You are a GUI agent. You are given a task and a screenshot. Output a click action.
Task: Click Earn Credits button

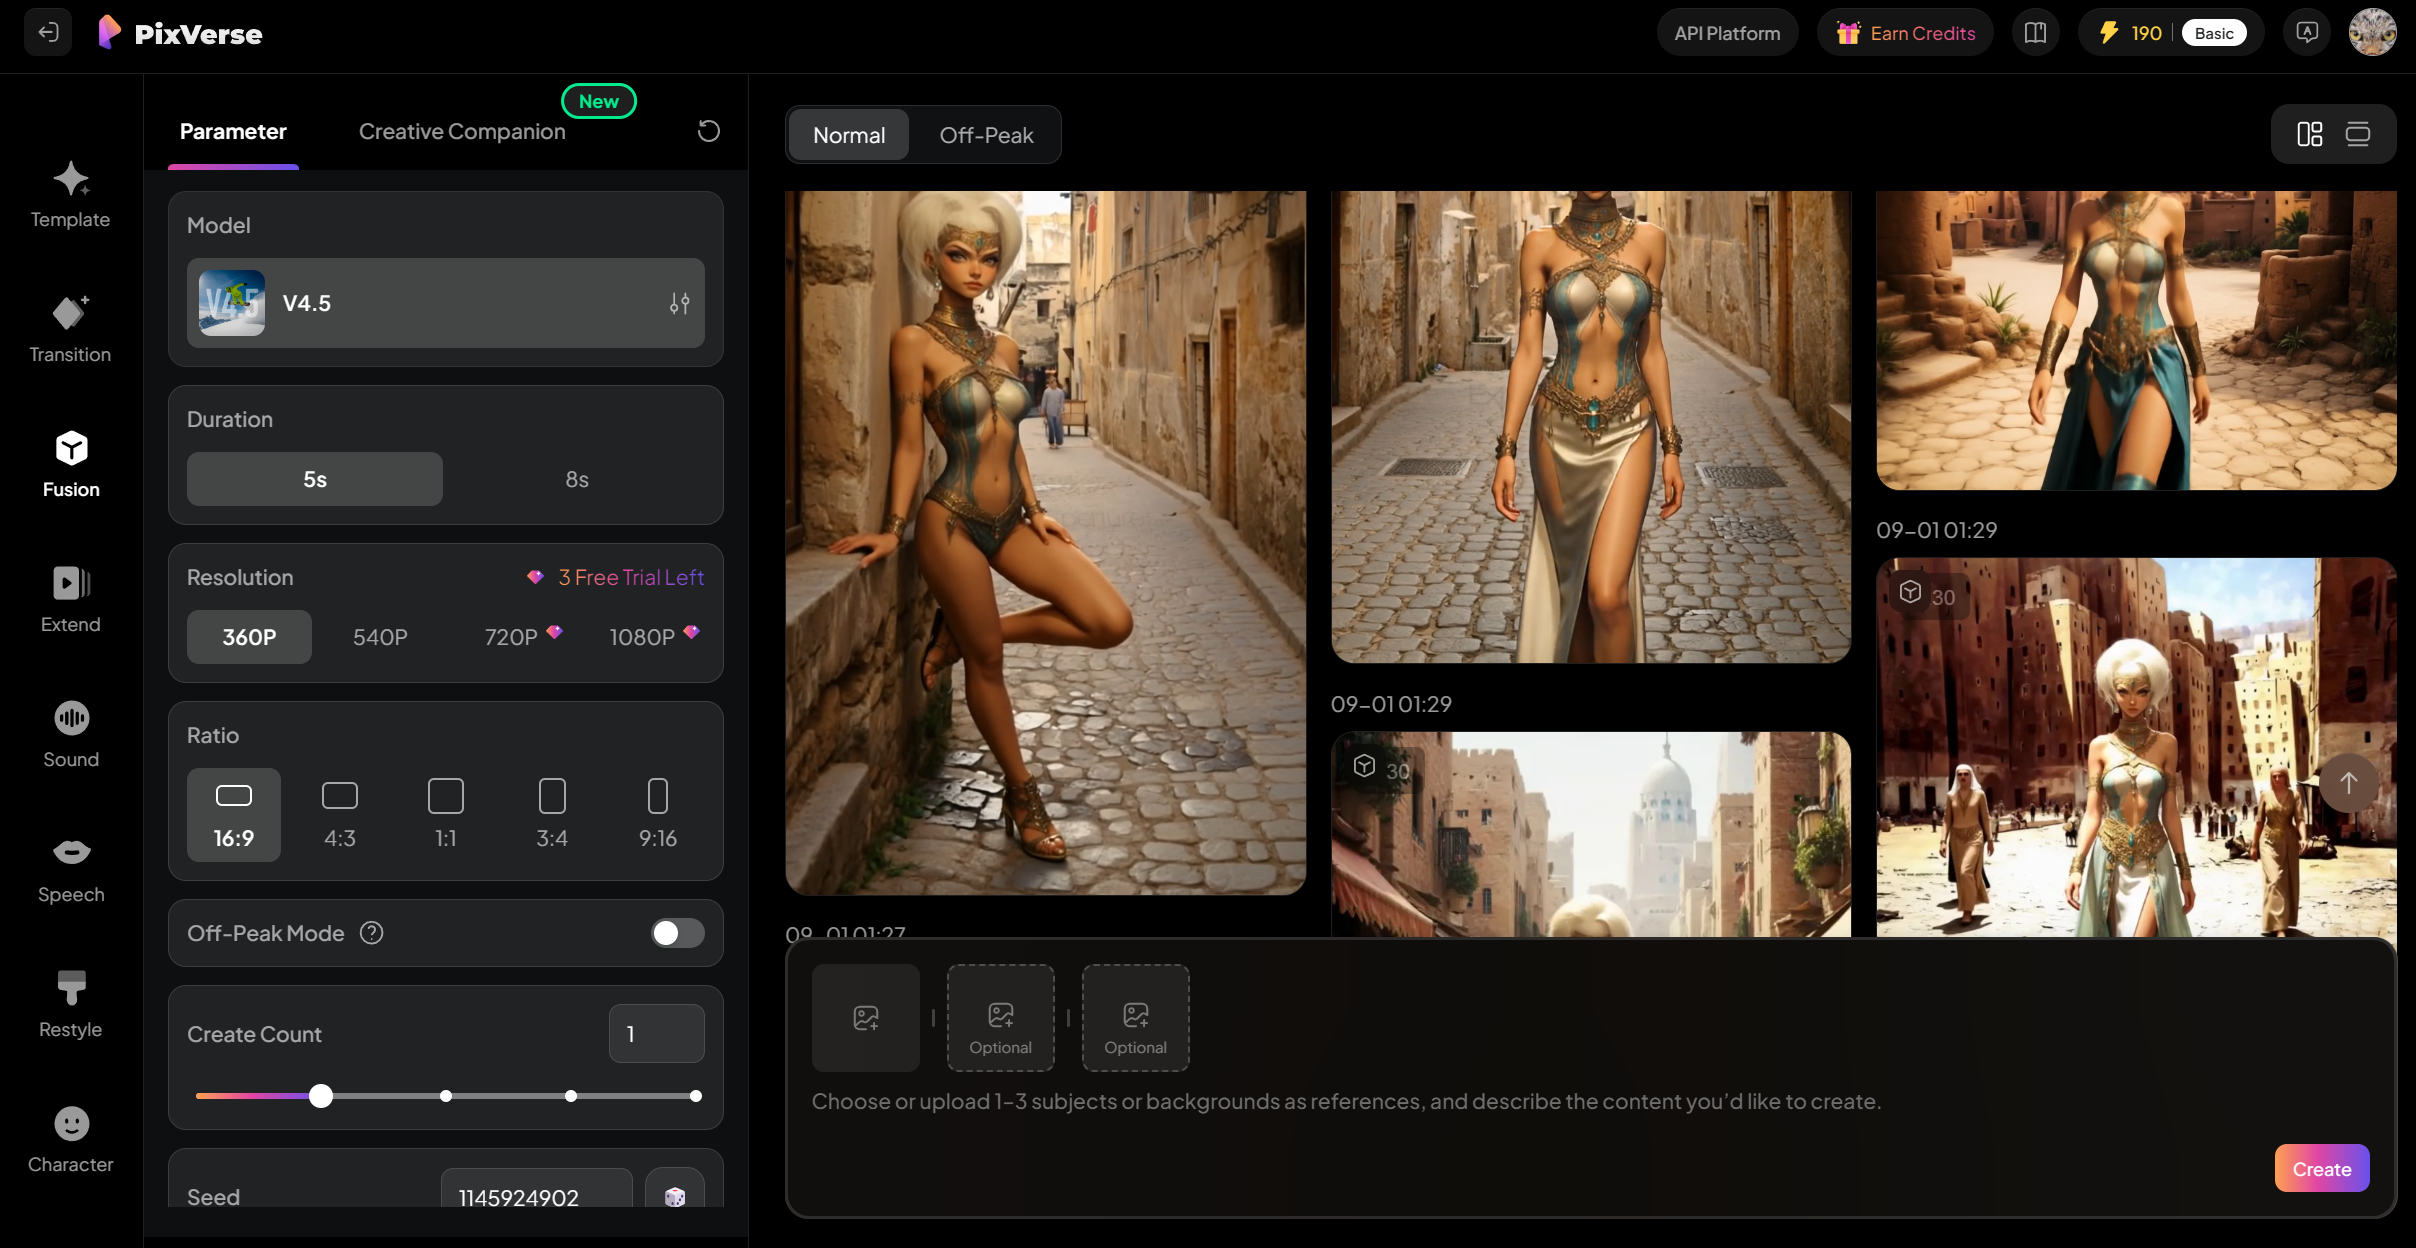1905,33
